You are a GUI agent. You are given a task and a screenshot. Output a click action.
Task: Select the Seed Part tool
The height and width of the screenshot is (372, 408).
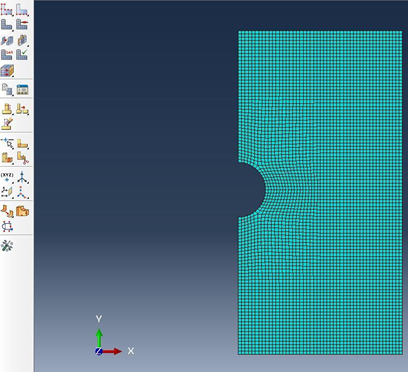[7, 9]
